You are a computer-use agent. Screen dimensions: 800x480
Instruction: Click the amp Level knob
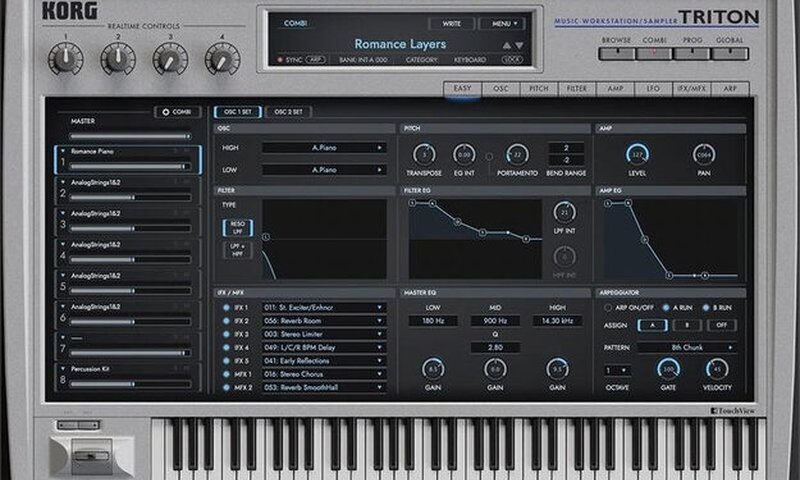click(x=637, y=154)
